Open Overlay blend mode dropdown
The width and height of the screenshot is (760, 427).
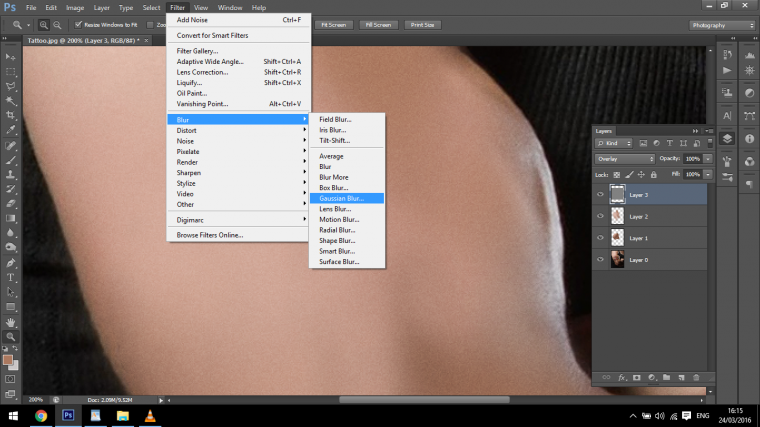click(625, 159)
